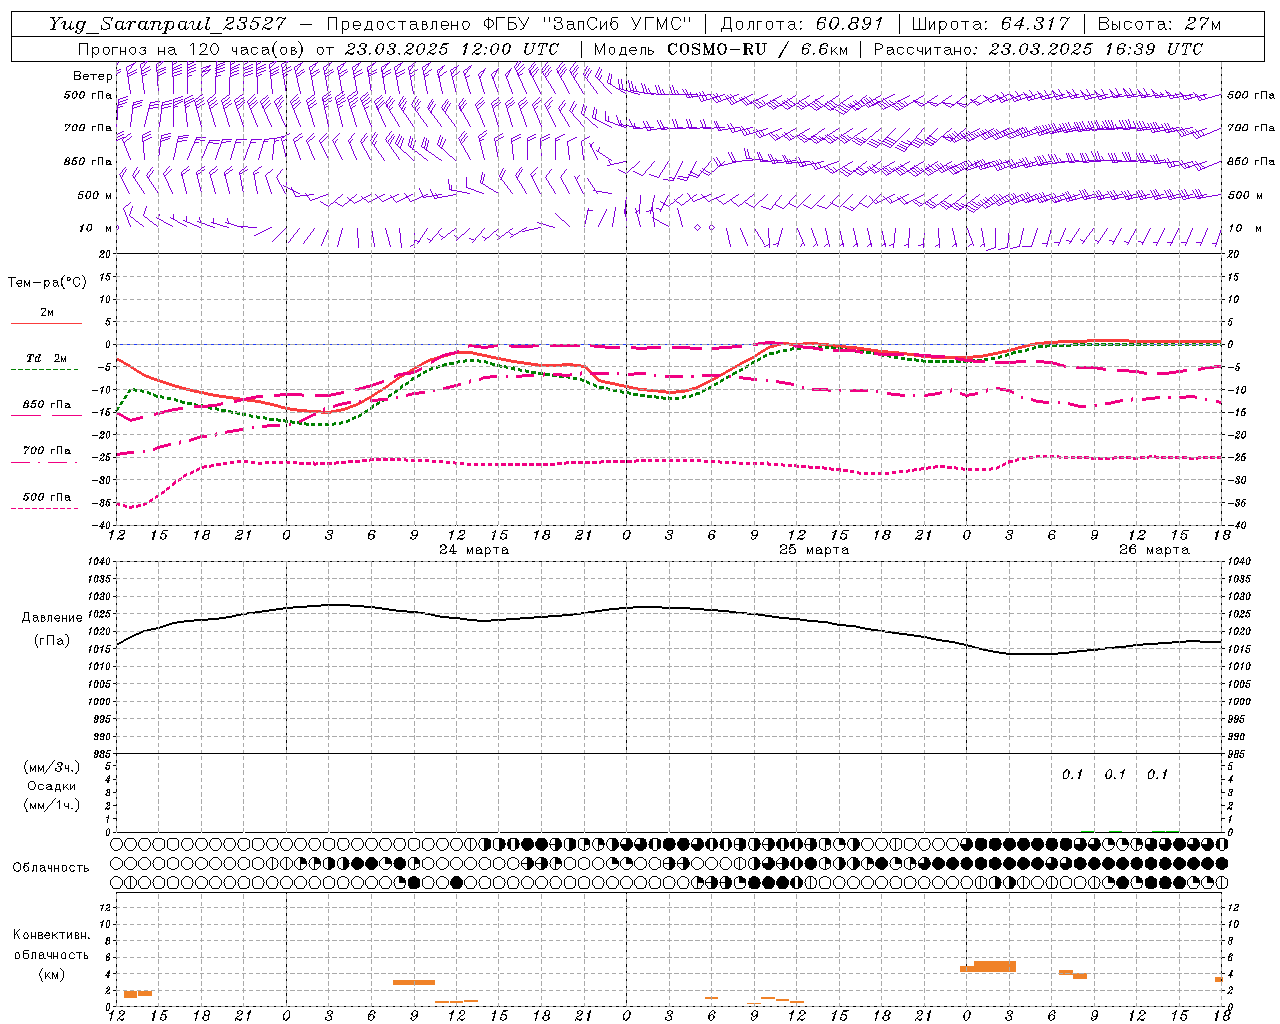Click the Осадки panel label
Viewport: 1280px width, 1024px height.
tap(52, 786)
